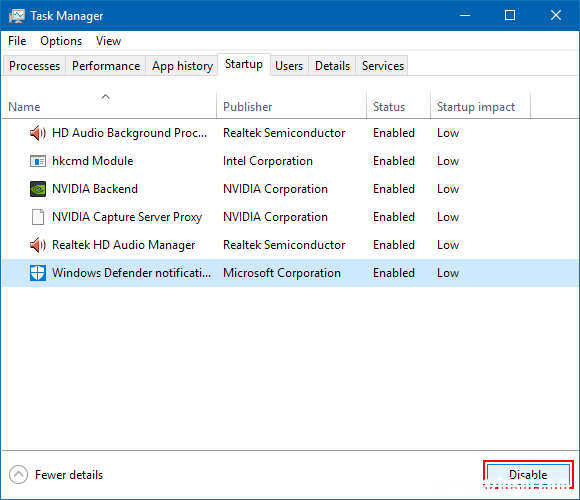Switch to the Processes tab
Image resolution: width=580 pixels, height=500 pixels.
[x=34, y=66]
